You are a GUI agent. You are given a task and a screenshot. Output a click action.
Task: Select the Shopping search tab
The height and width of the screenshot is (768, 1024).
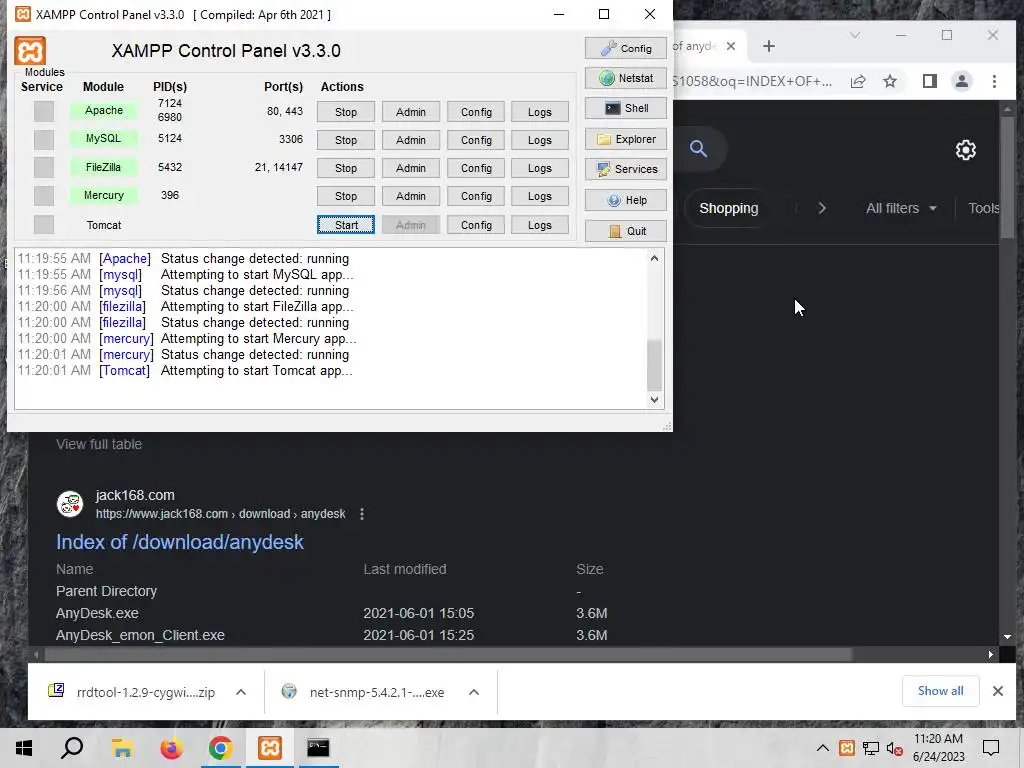click(729, 208)
